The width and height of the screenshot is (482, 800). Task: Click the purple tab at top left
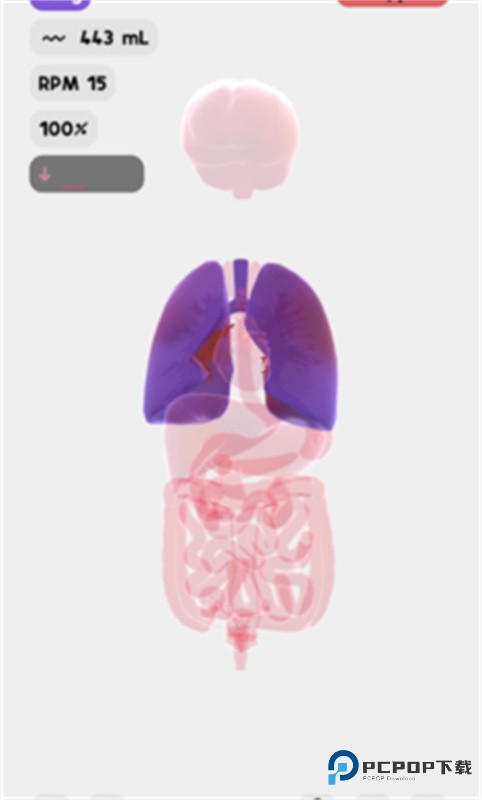pos(60,4)
